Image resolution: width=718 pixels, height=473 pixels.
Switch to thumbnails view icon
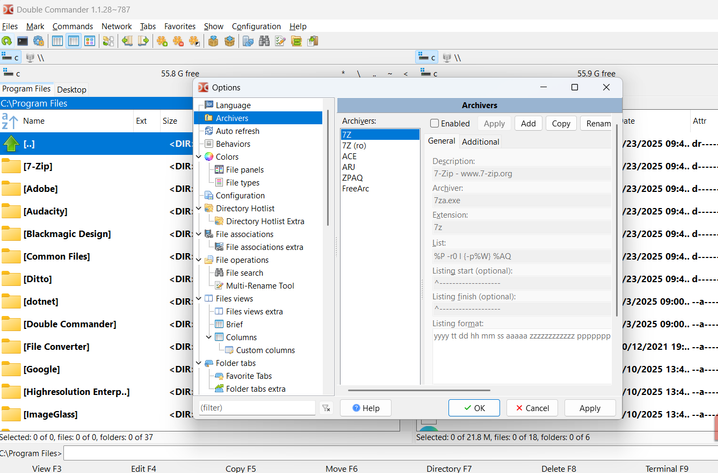click(90, 41)
